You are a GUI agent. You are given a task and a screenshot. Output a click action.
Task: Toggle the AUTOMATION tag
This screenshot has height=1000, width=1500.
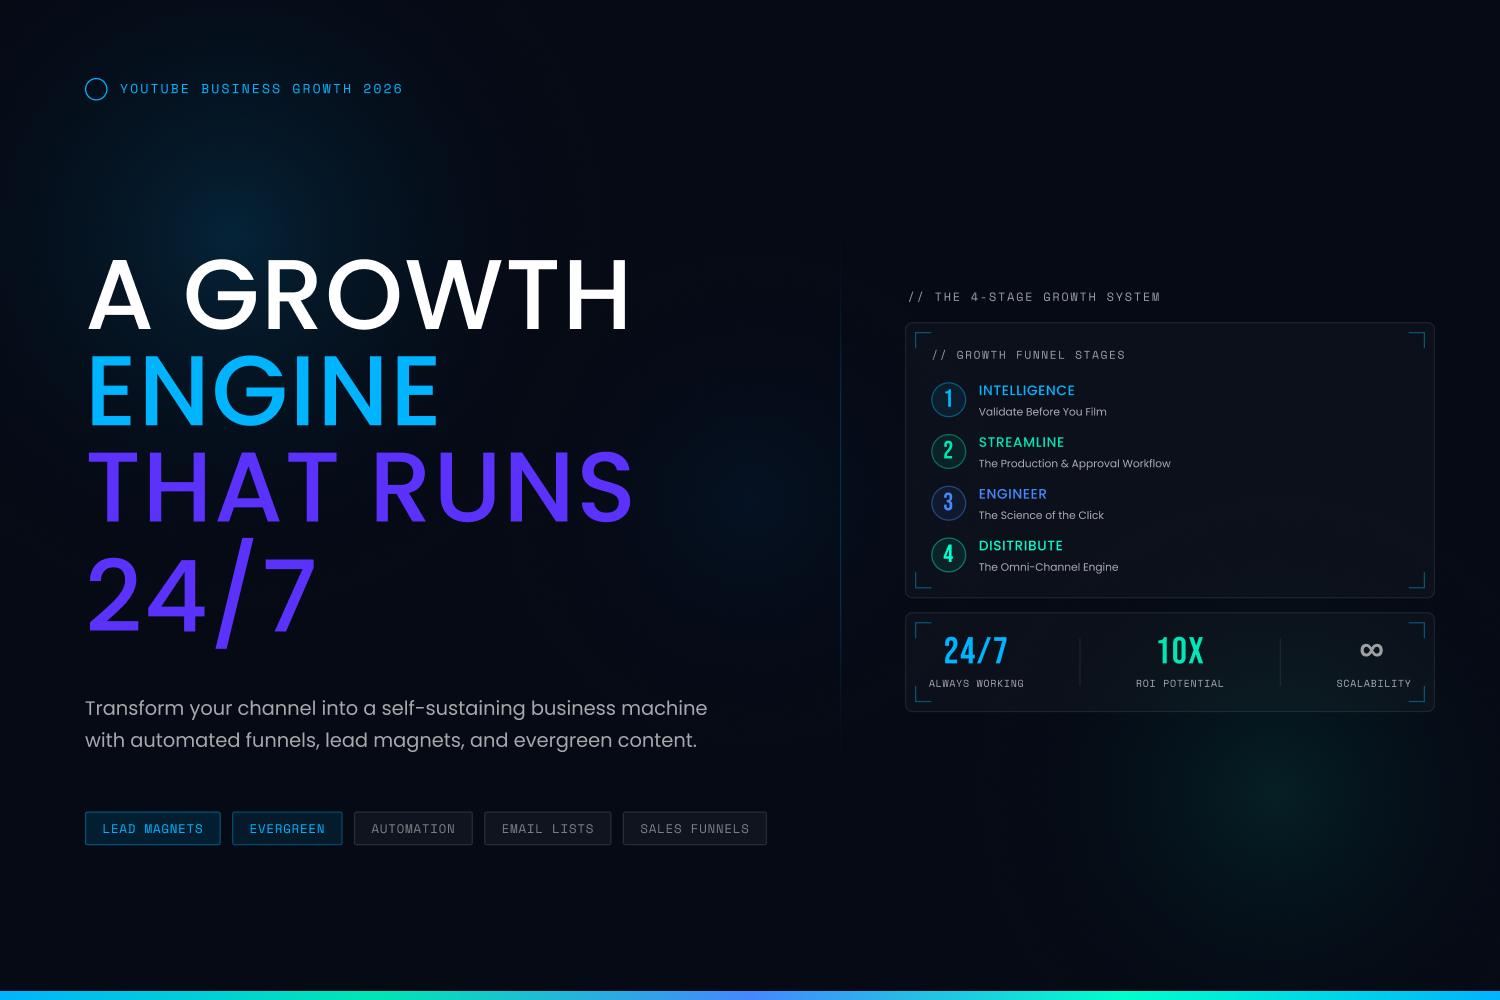pos(413,828)
